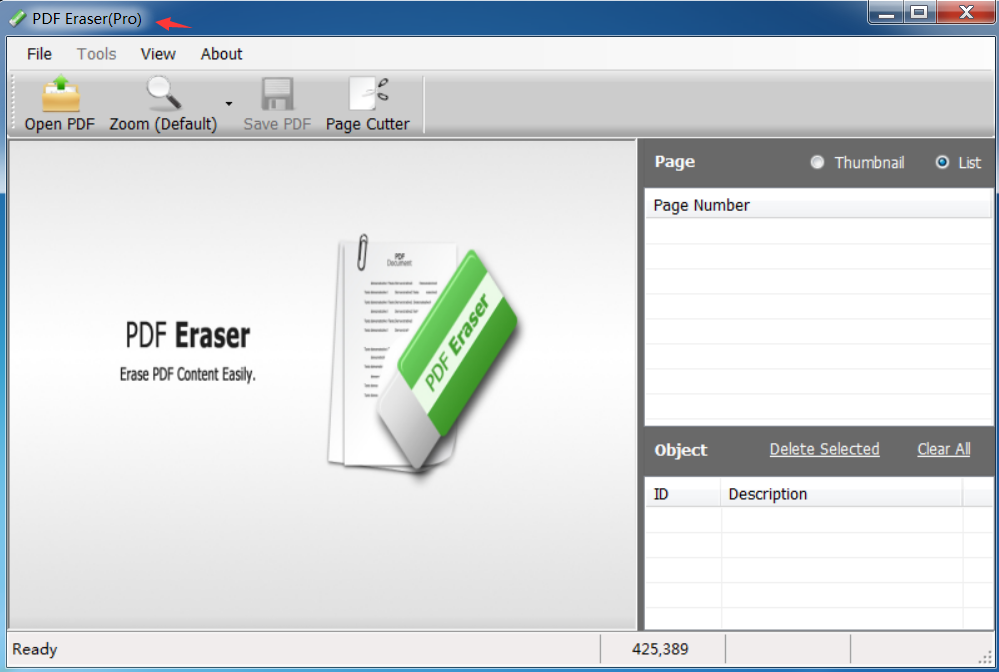Click the ID column header
Image resolution: width=999 pixels, height=672 pixels.
pyautogui.click(x=683, y=494)
